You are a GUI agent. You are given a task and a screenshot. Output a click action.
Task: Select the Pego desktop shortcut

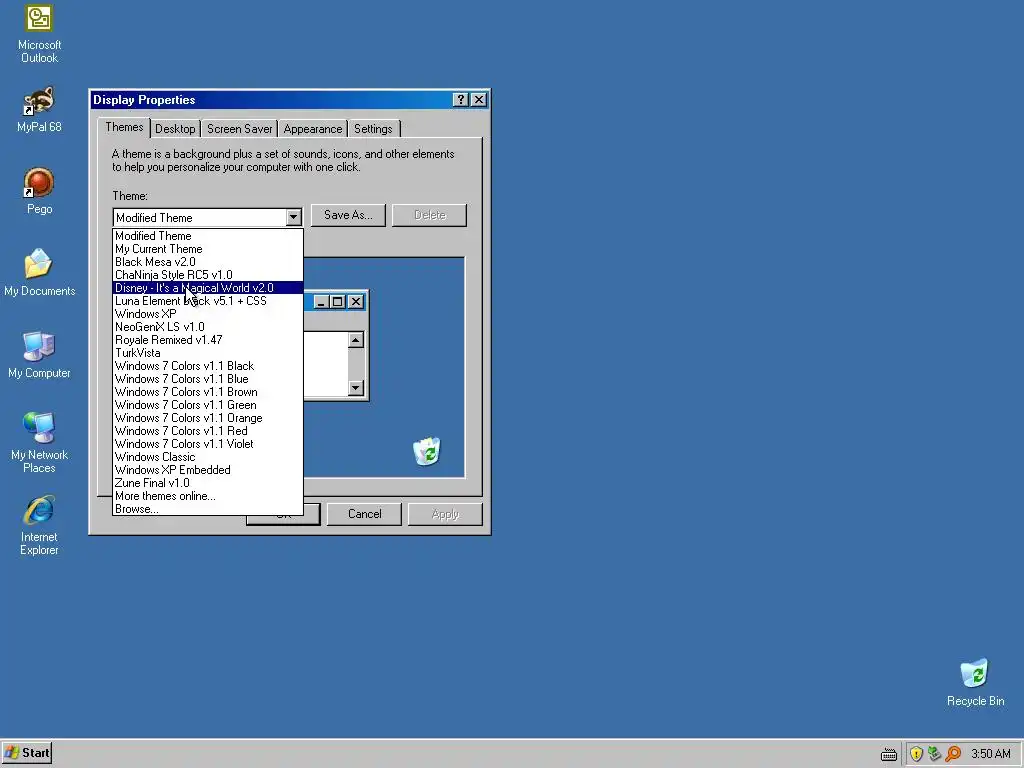click(x=39, y=191)
